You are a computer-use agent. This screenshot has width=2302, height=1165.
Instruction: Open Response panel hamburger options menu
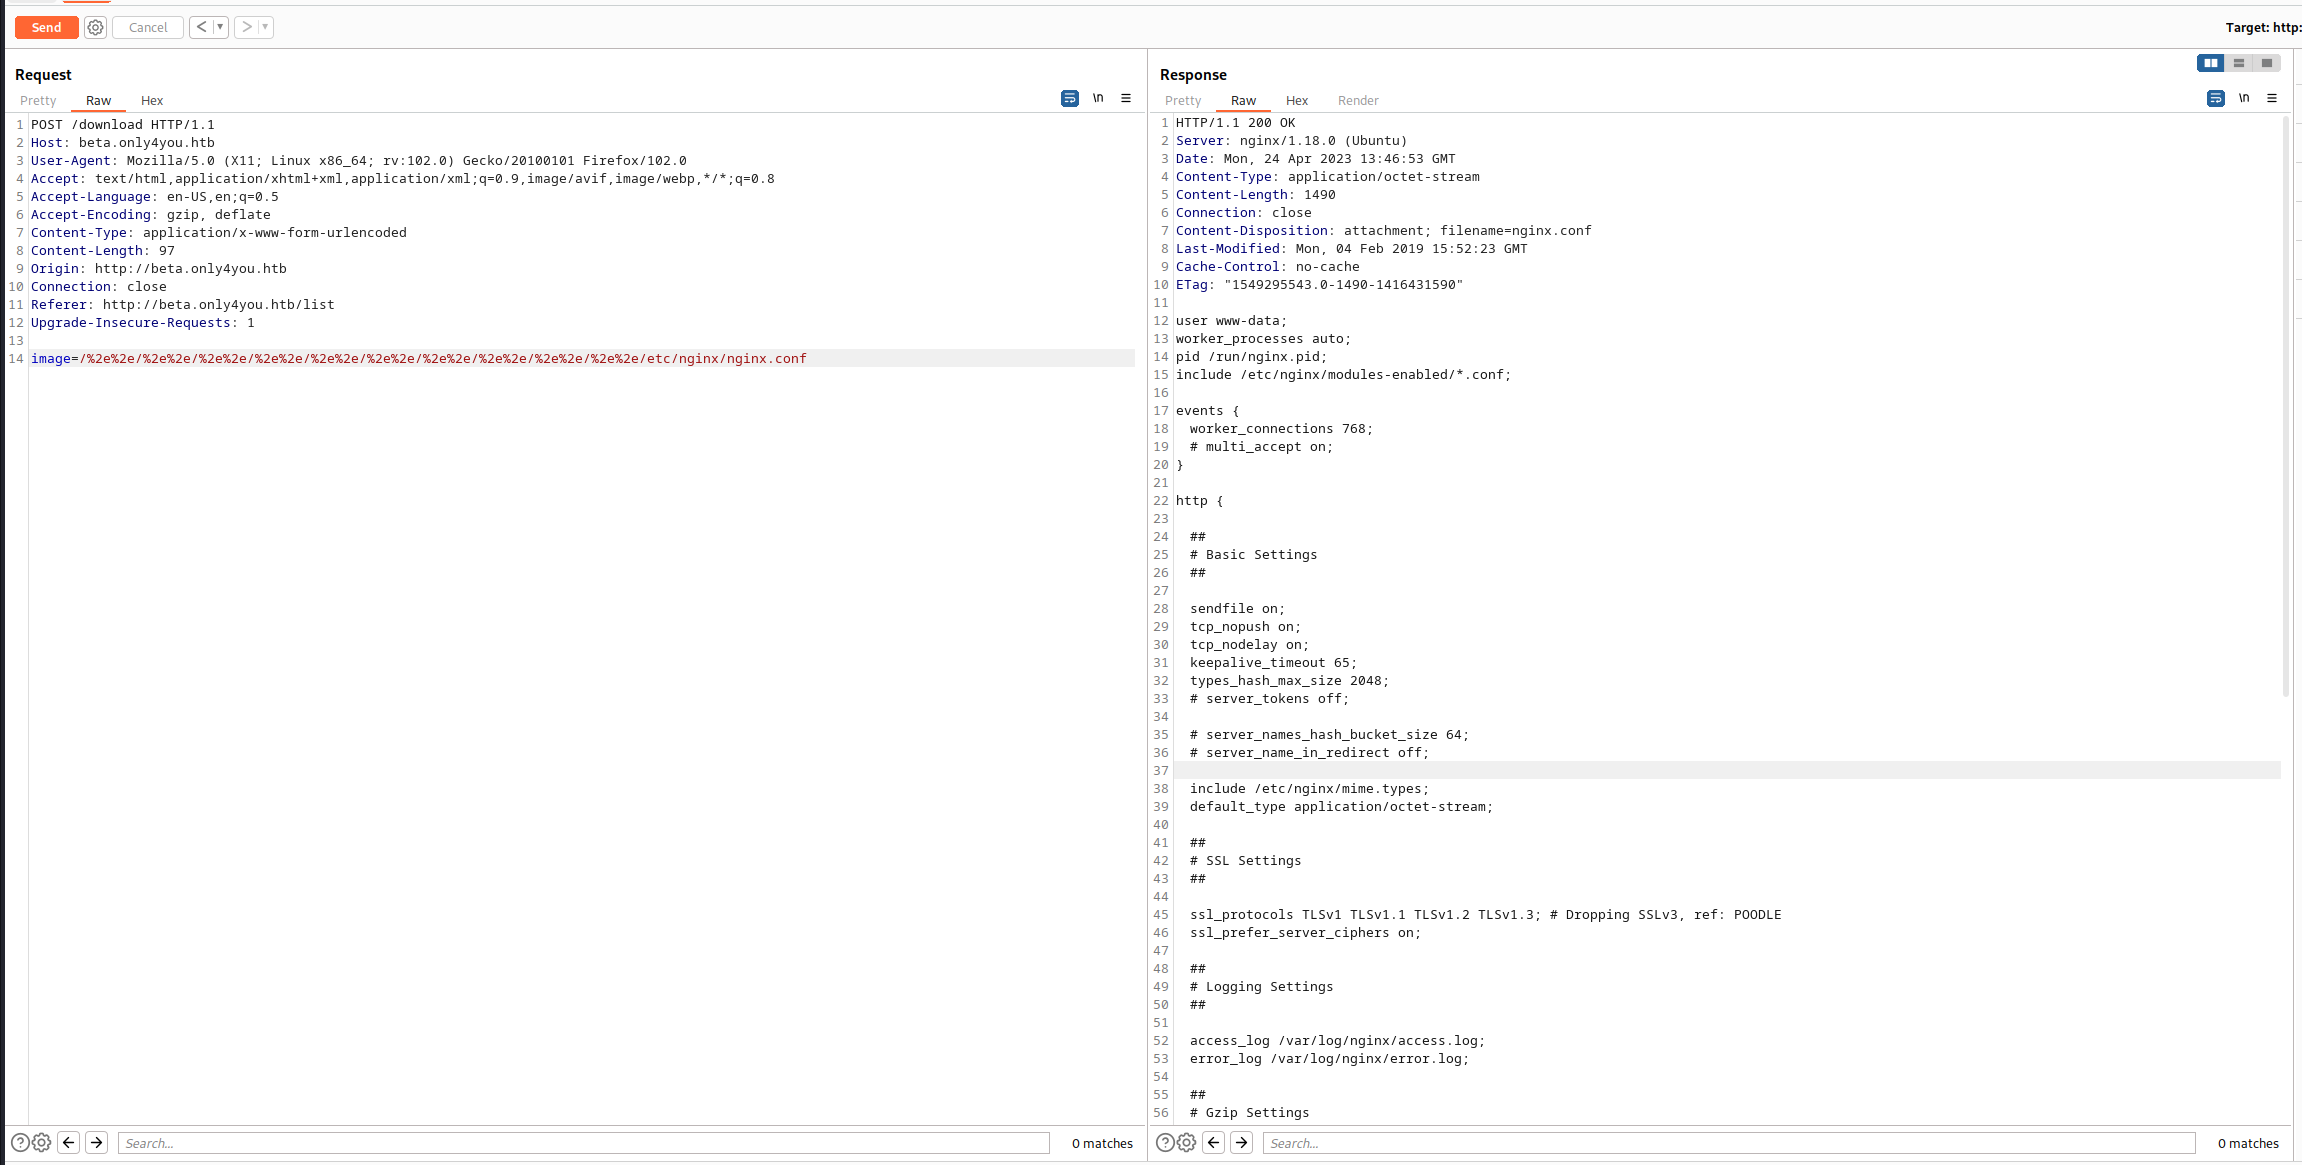pyautogui.click(x=2272, y=98)
